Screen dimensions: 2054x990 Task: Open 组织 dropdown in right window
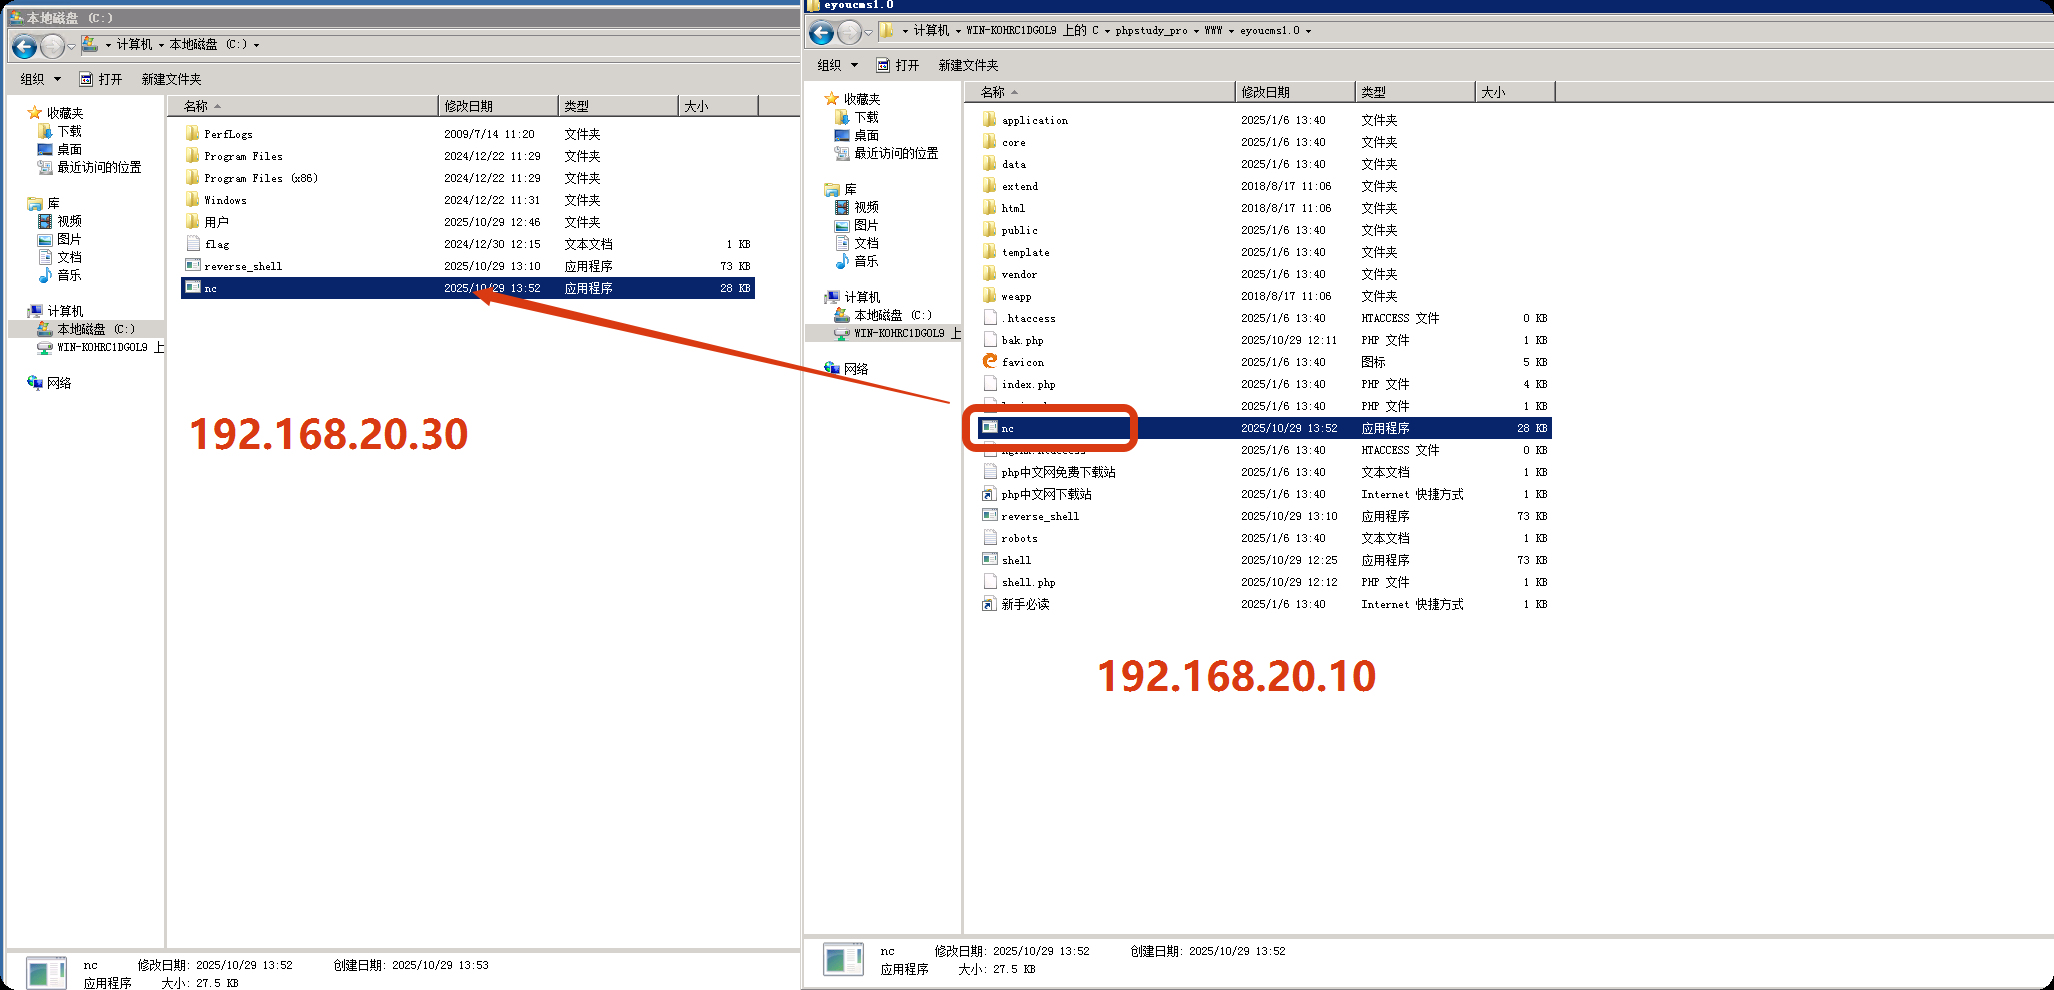838,65
